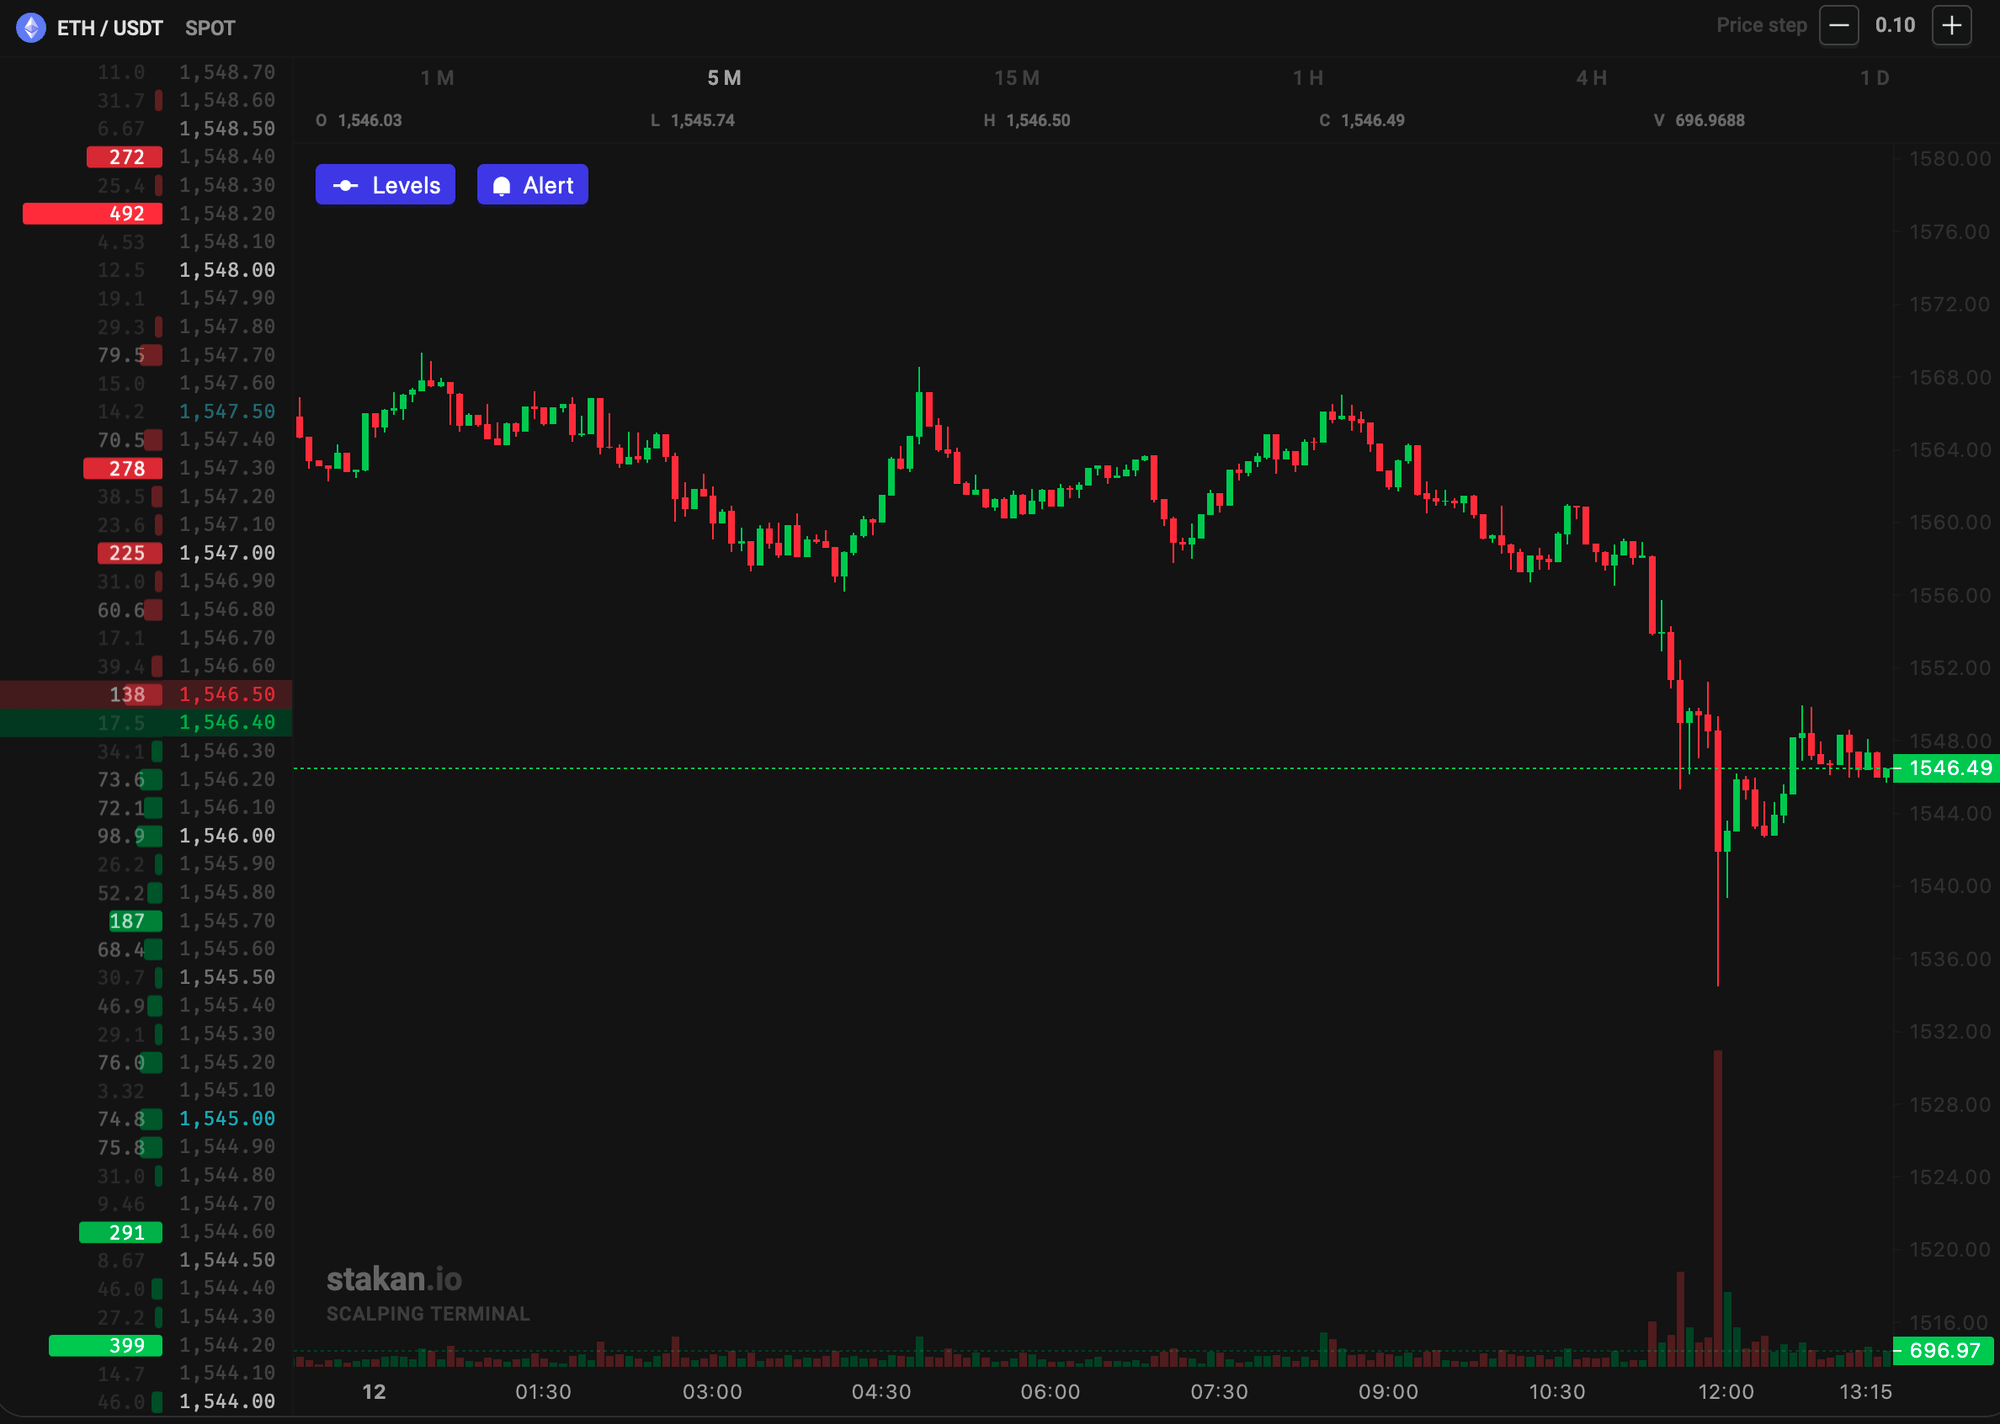
Task: Decrease price step with minus button
Action: pyautogui.click(x=1838, y=25)
